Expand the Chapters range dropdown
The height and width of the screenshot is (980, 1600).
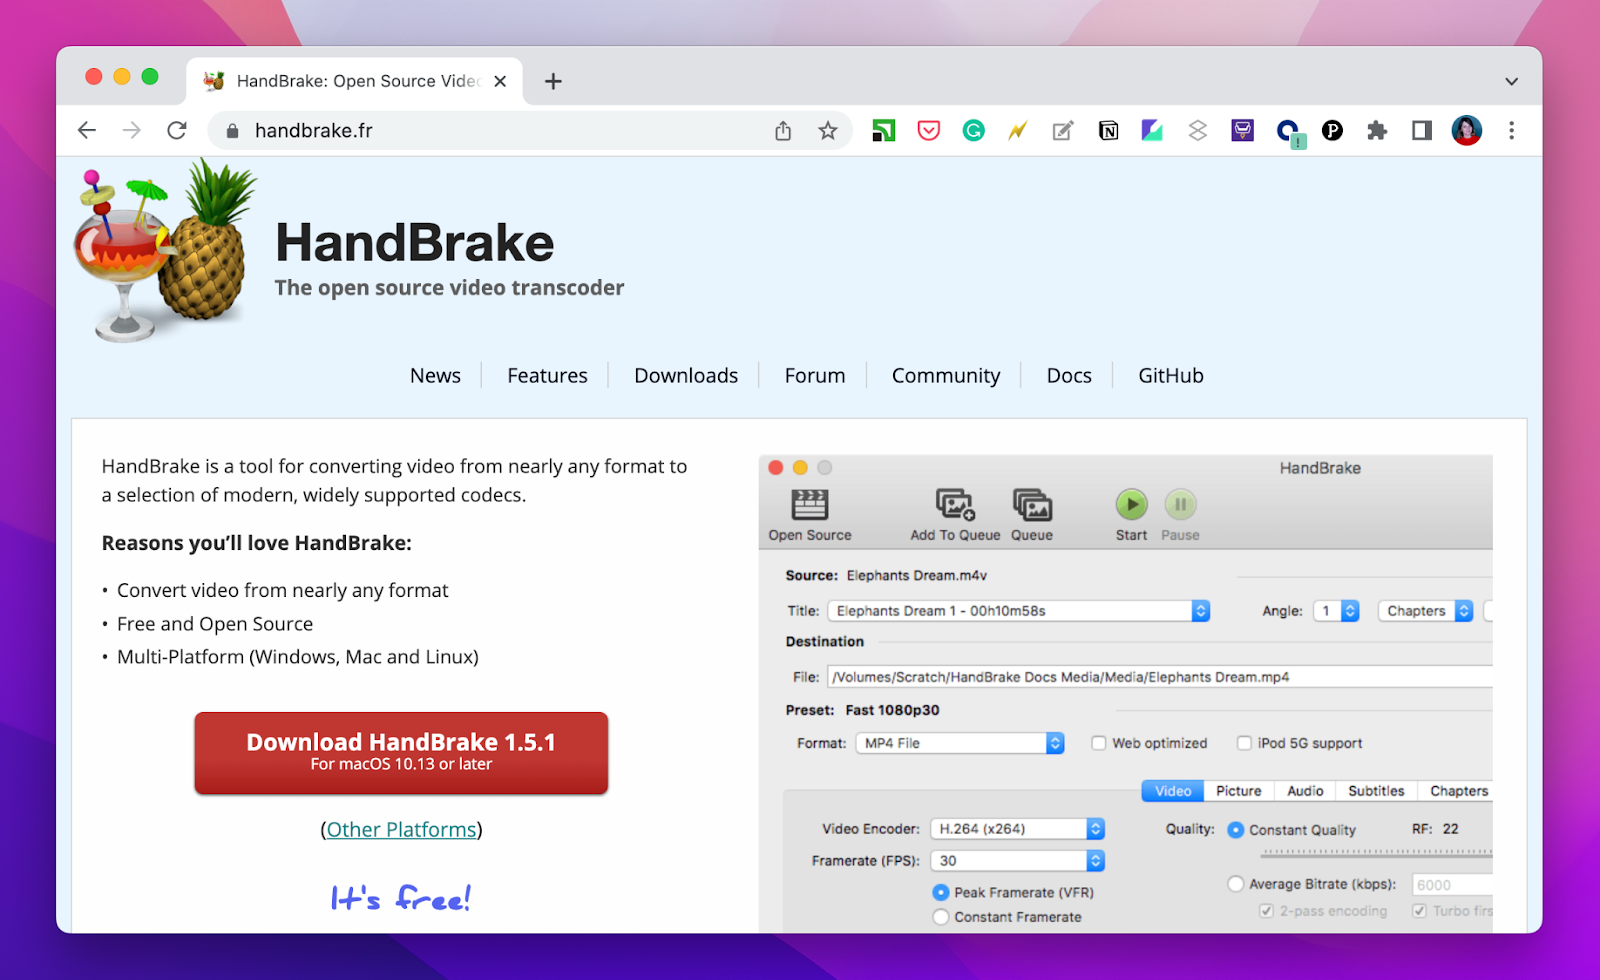[x=1425, y=611]
